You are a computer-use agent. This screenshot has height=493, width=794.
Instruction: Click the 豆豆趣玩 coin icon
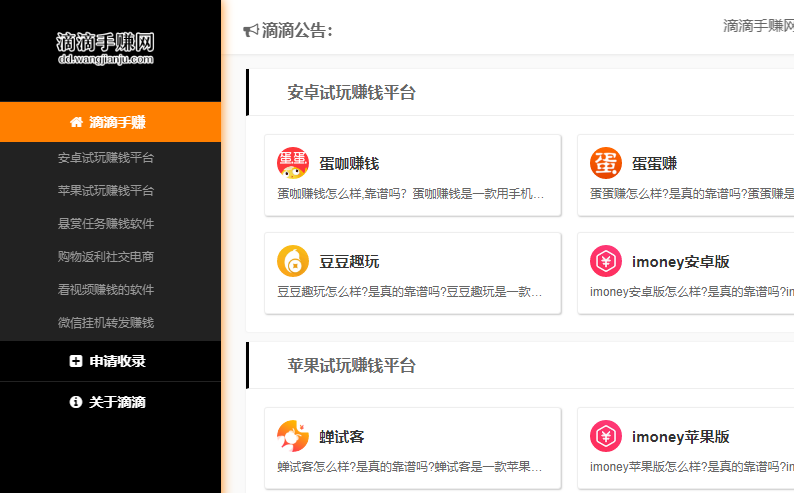293,261
